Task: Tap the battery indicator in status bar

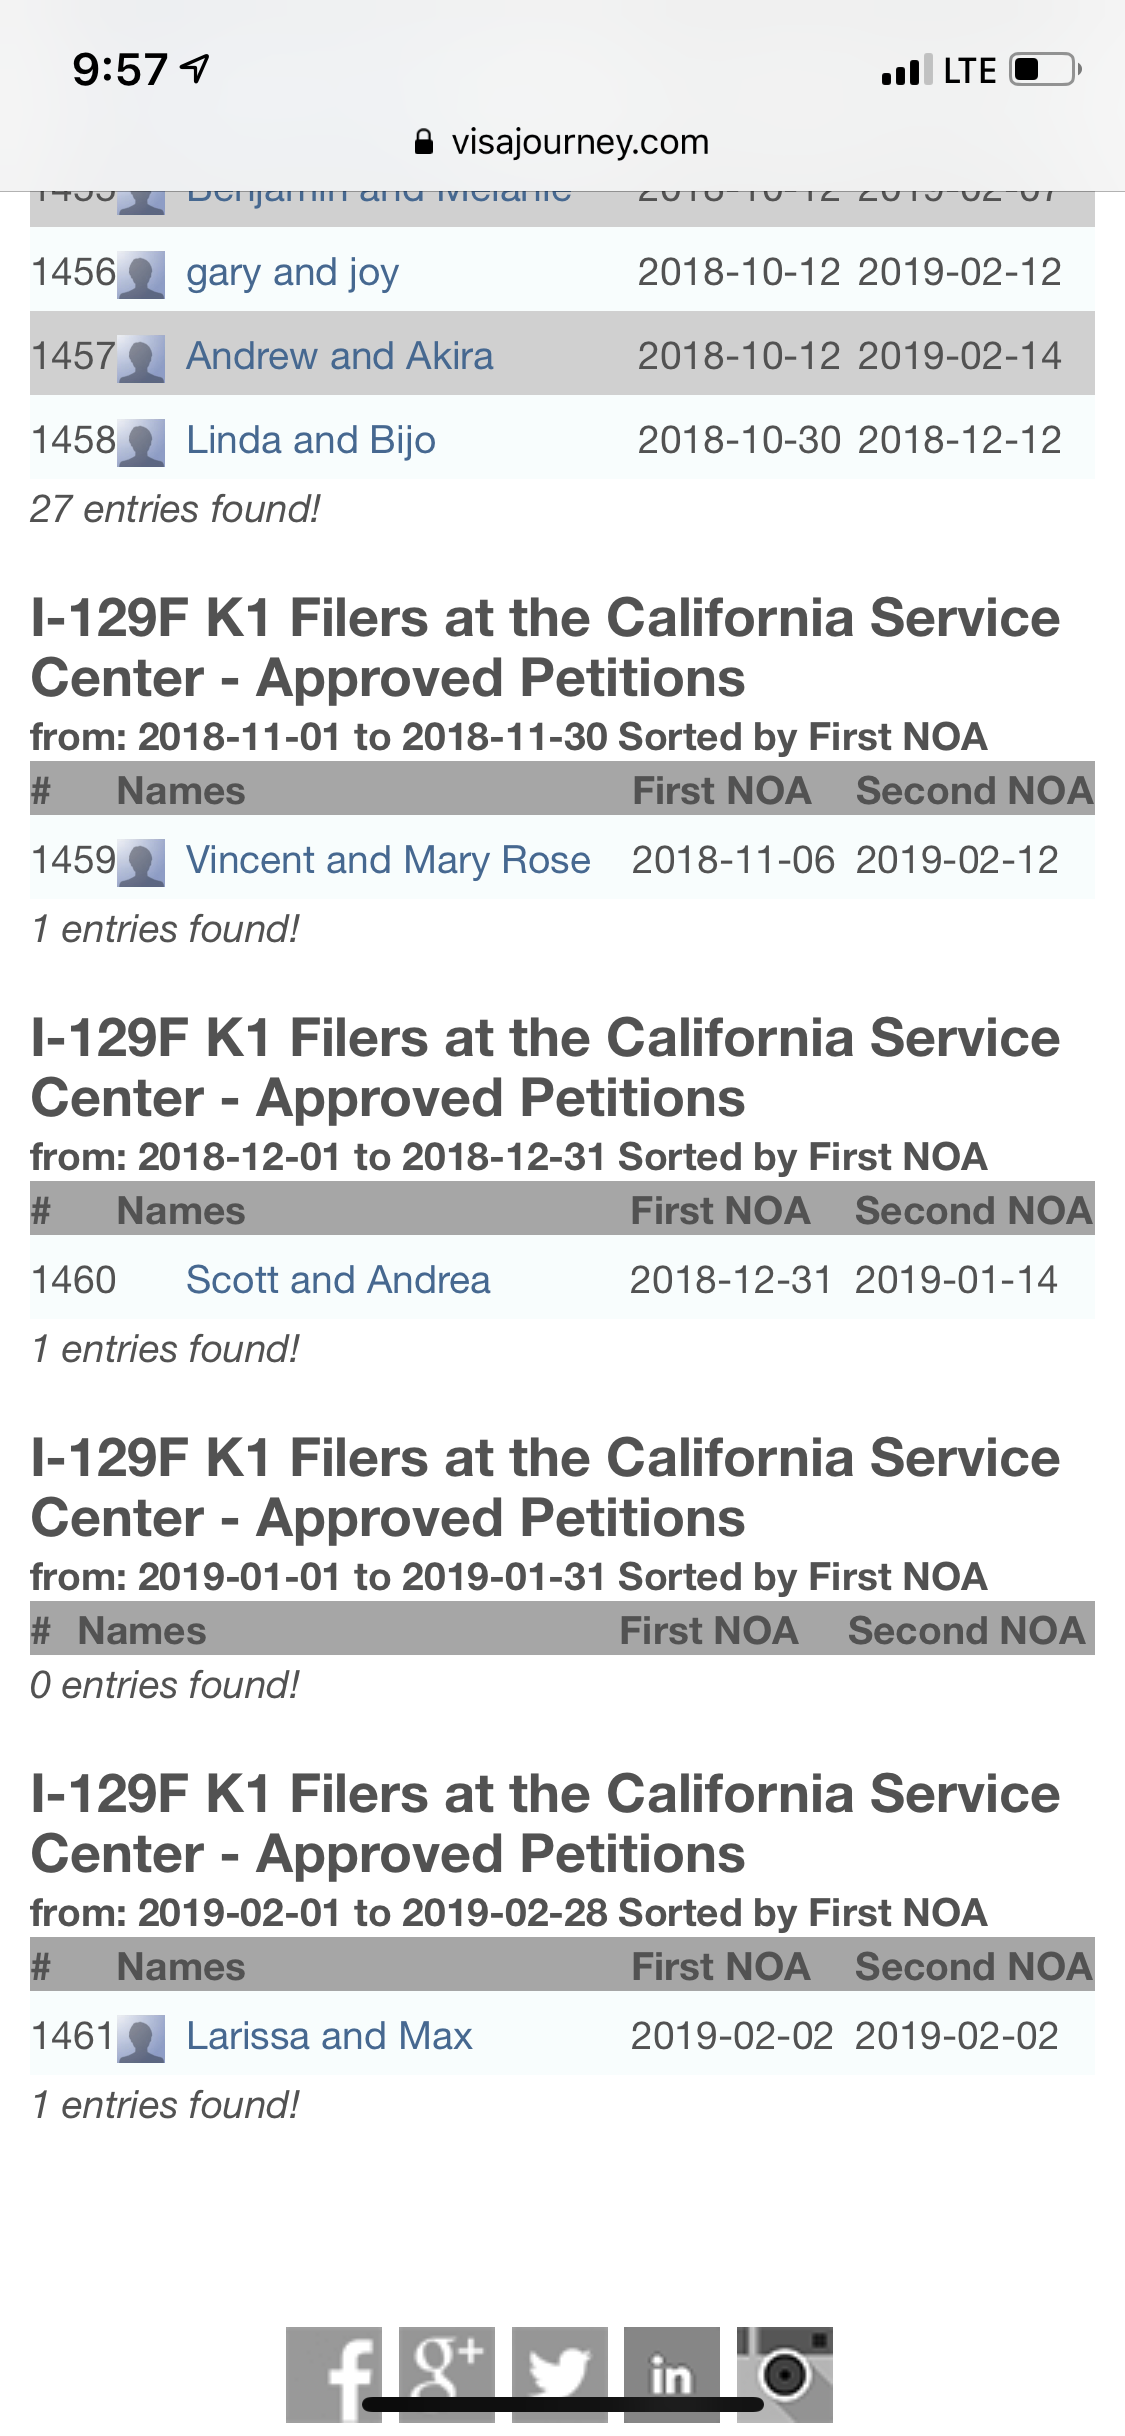Action: tap(1046, 70)
